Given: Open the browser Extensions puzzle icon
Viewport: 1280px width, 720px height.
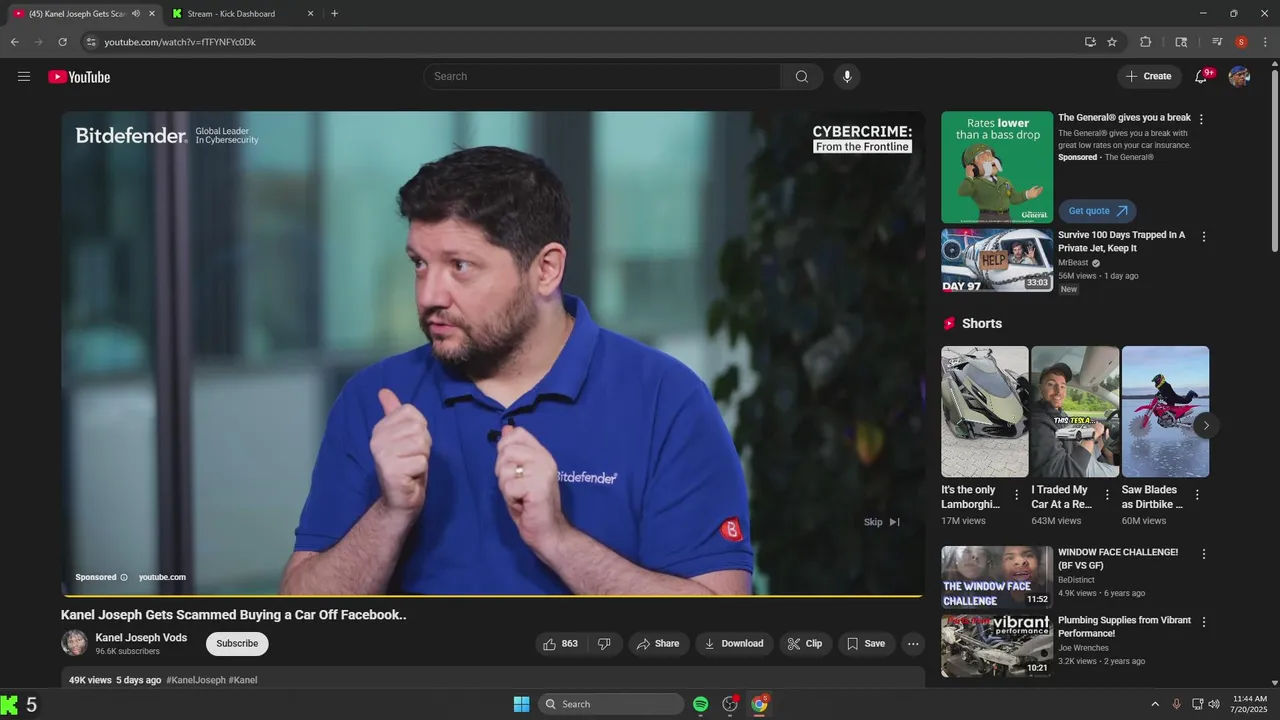Looking at the screenshot, I should (1146, 42).
